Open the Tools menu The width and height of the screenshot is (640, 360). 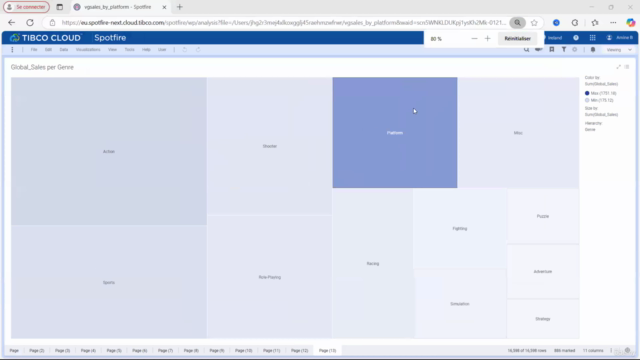pos(129,49)
